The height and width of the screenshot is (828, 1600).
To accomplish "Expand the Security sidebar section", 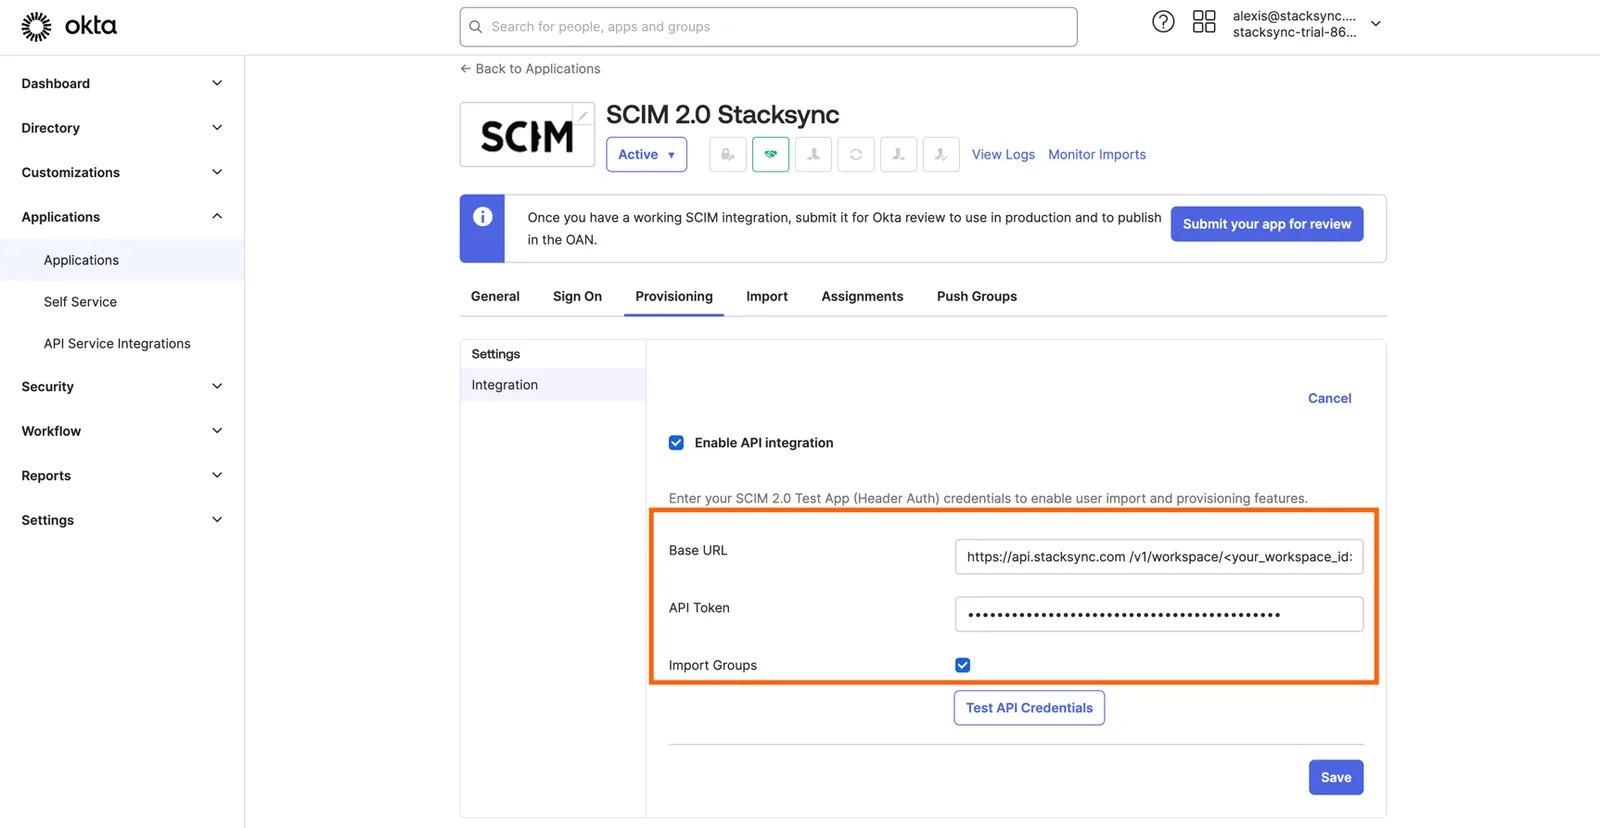I will [122, 387].
